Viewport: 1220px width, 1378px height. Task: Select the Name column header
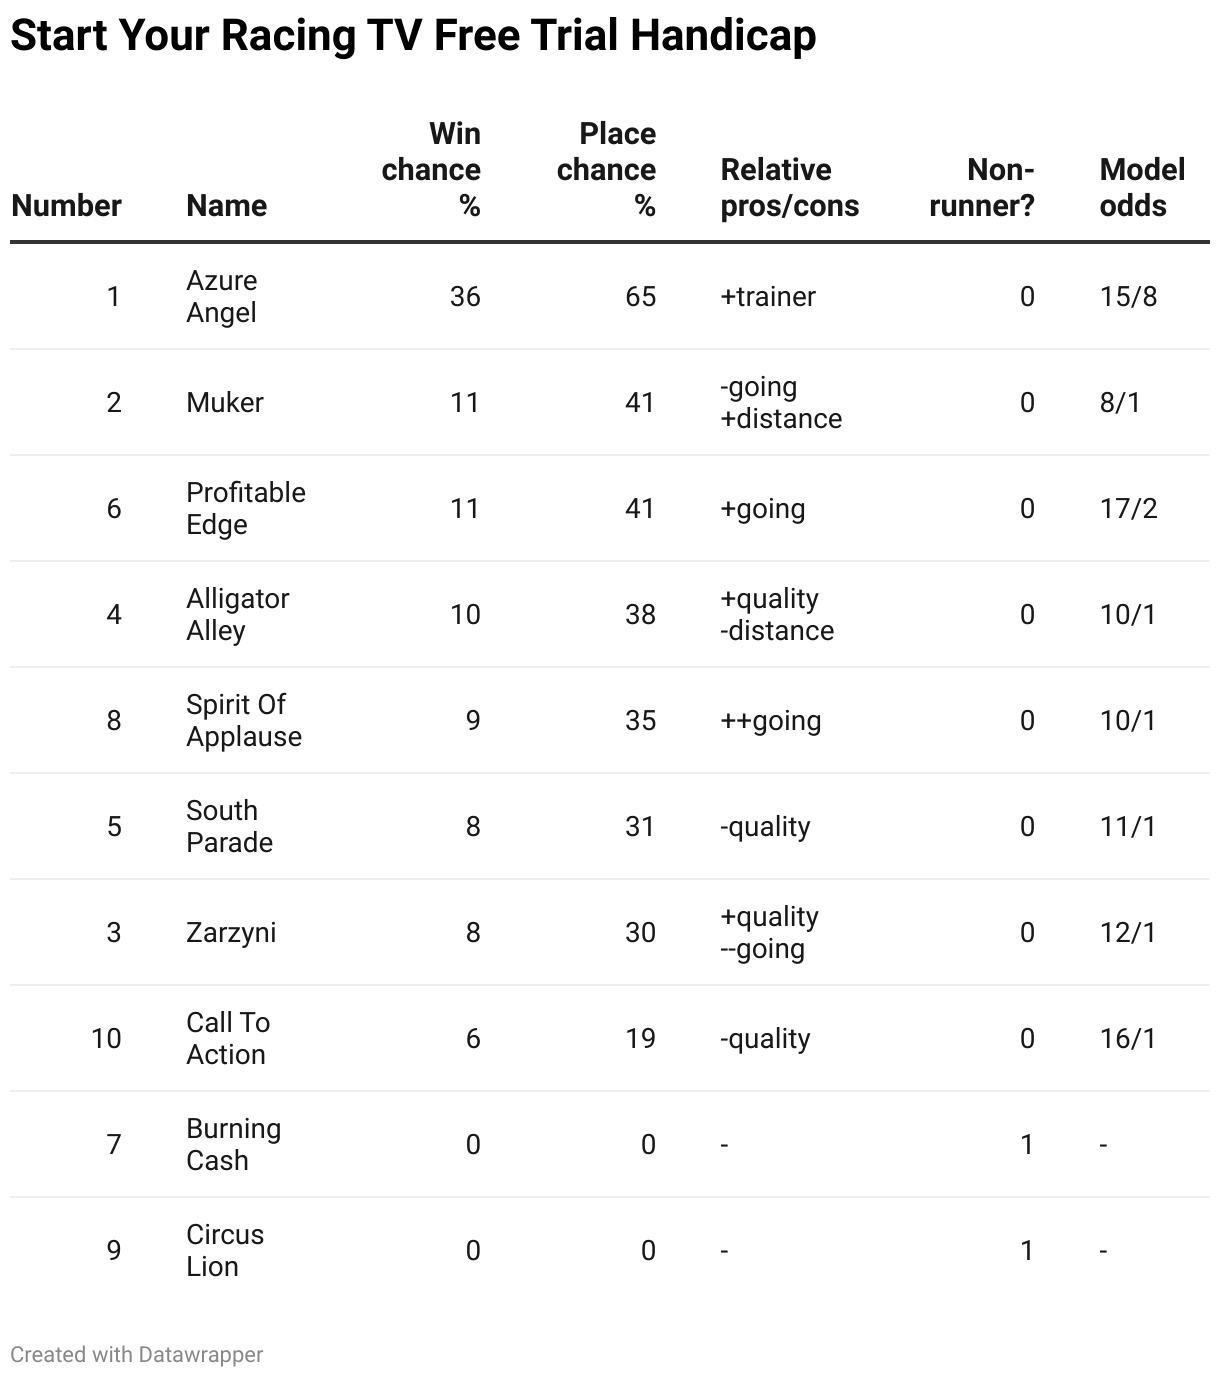(226, 205)
